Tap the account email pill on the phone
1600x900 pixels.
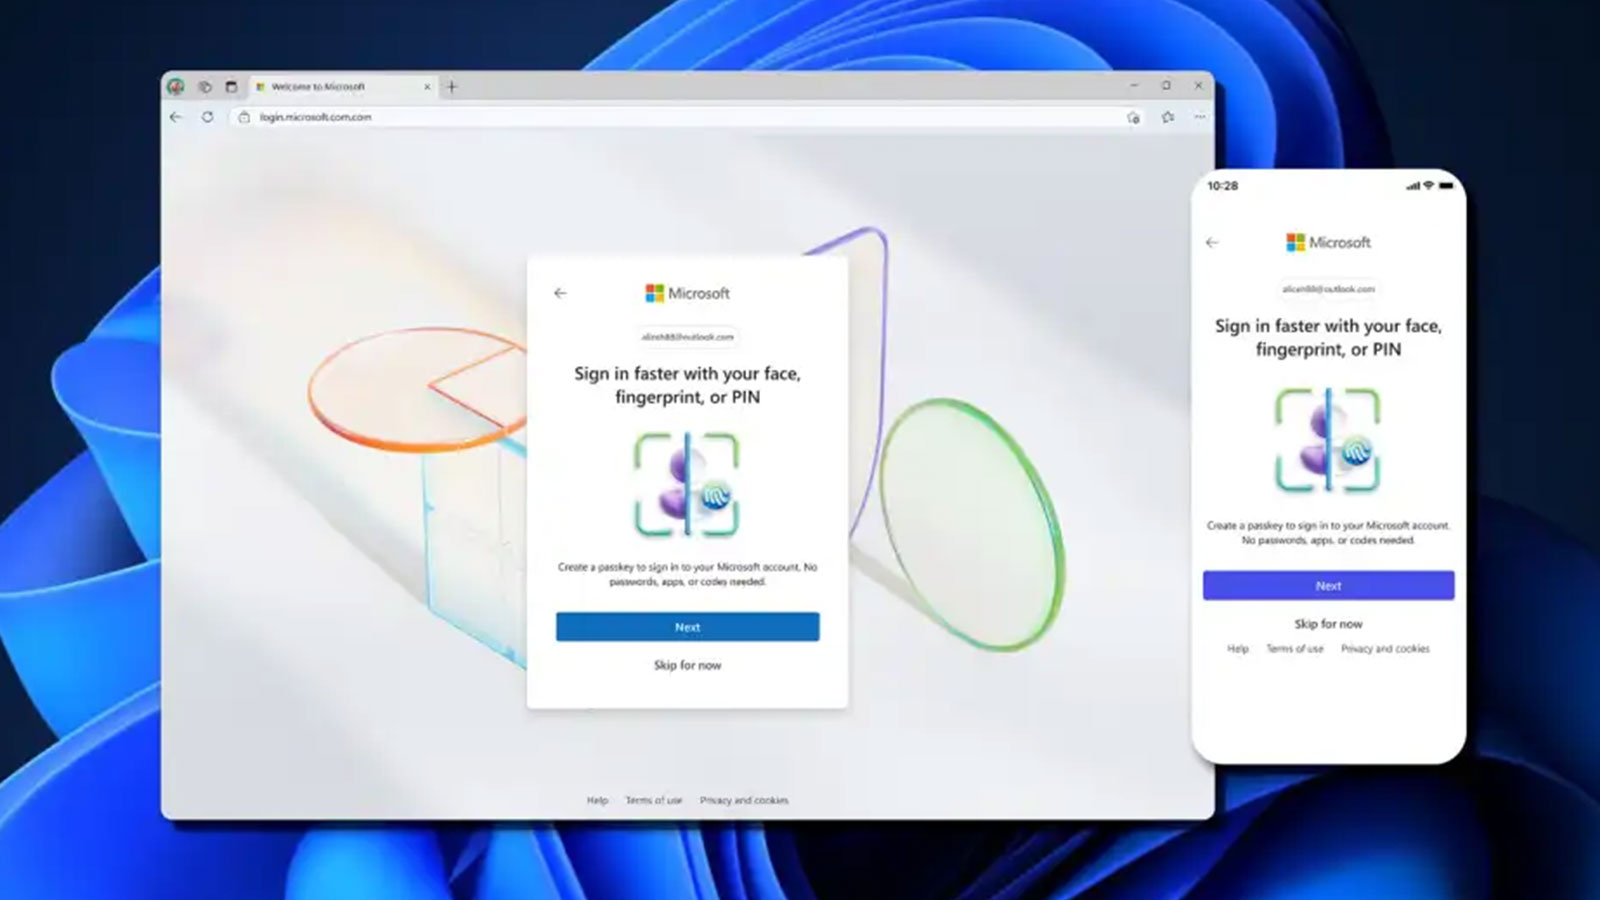click(x=1329, y=289)
